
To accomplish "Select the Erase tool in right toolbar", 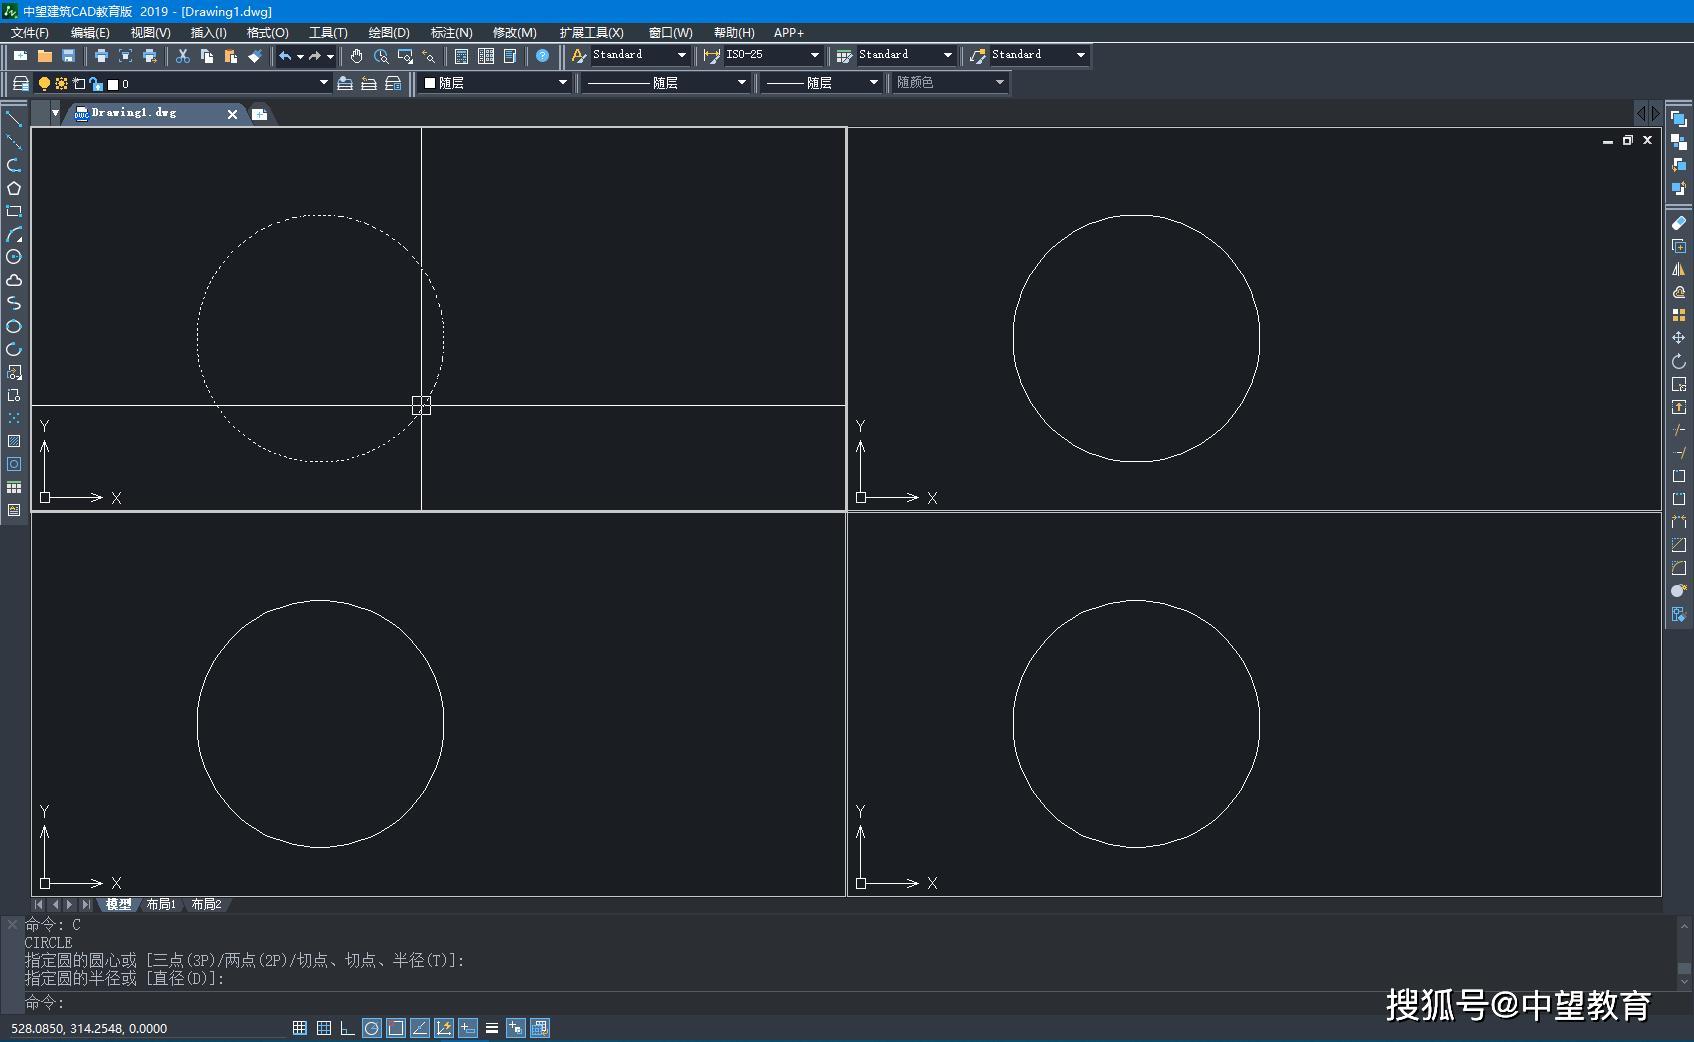I will (x=1679, y=223).
